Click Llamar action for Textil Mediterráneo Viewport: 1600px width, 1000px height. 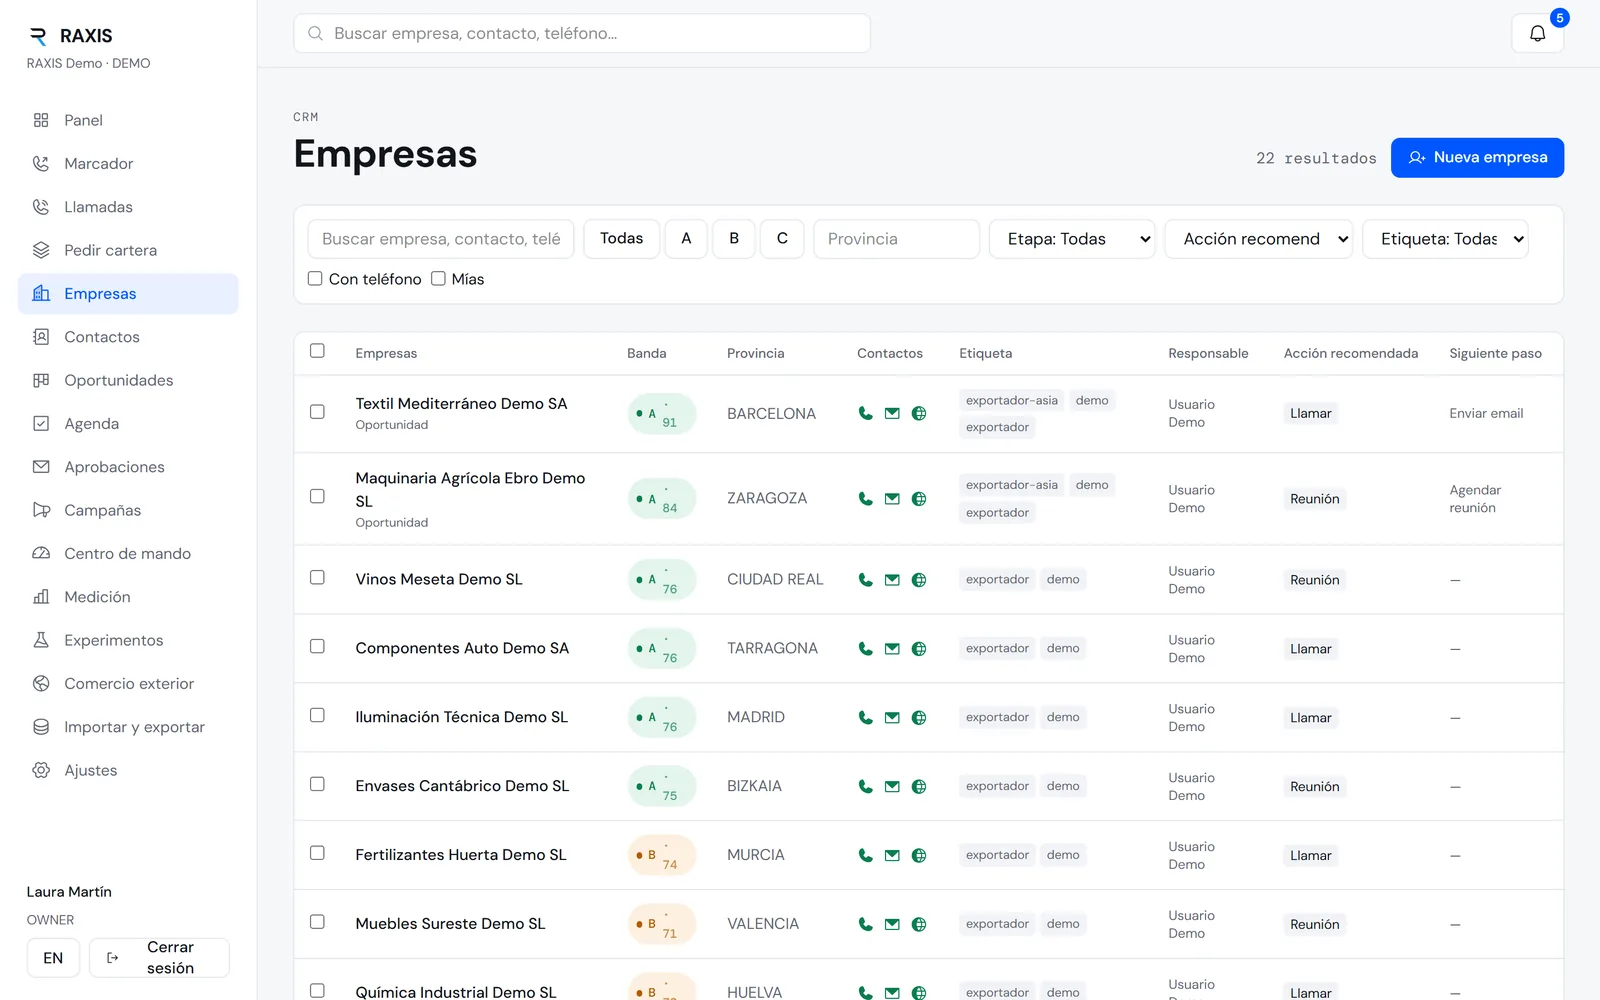point(1310,413)
